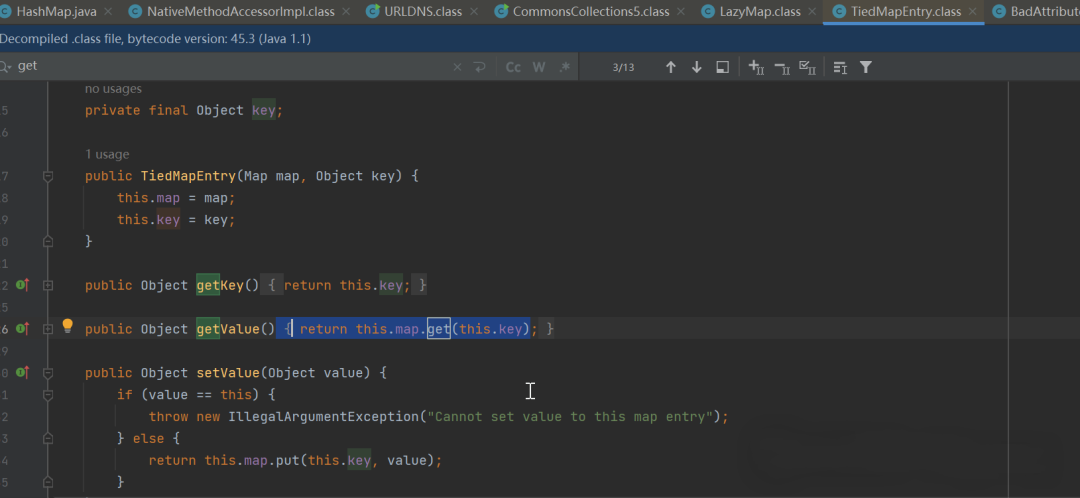This screenshot has width=1080, height=498.
Task: Click the string "Cannot set value to this map entry"
Action: (570, 417)
